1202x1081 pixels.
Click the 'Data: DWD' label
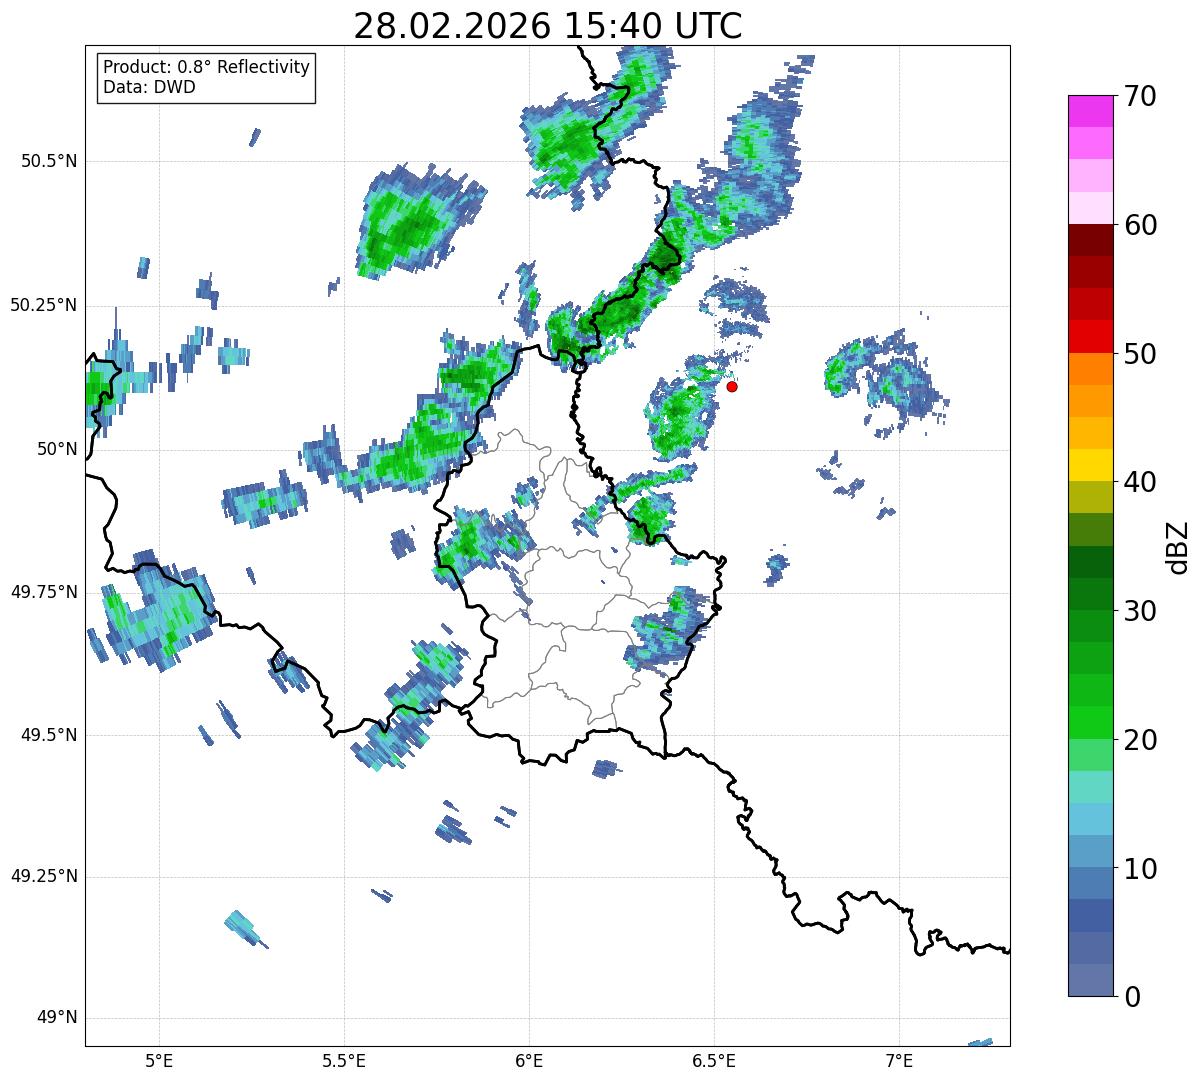coord(150,87)
